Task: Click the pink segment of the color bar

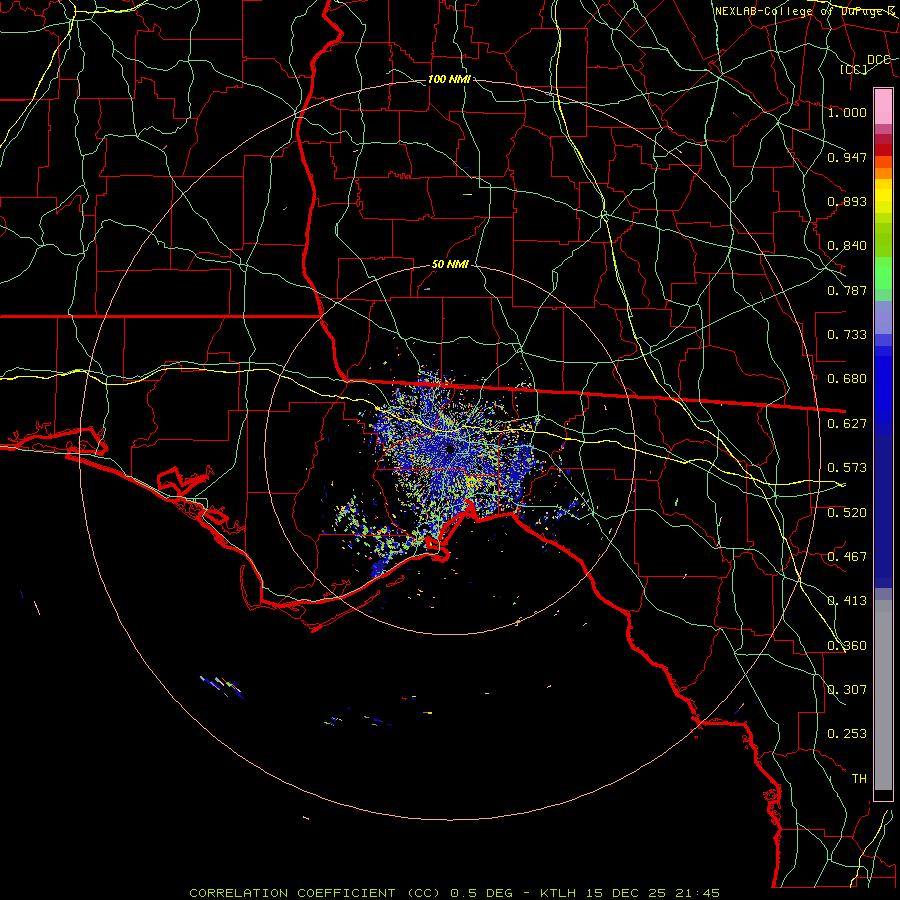Action: 883,106
